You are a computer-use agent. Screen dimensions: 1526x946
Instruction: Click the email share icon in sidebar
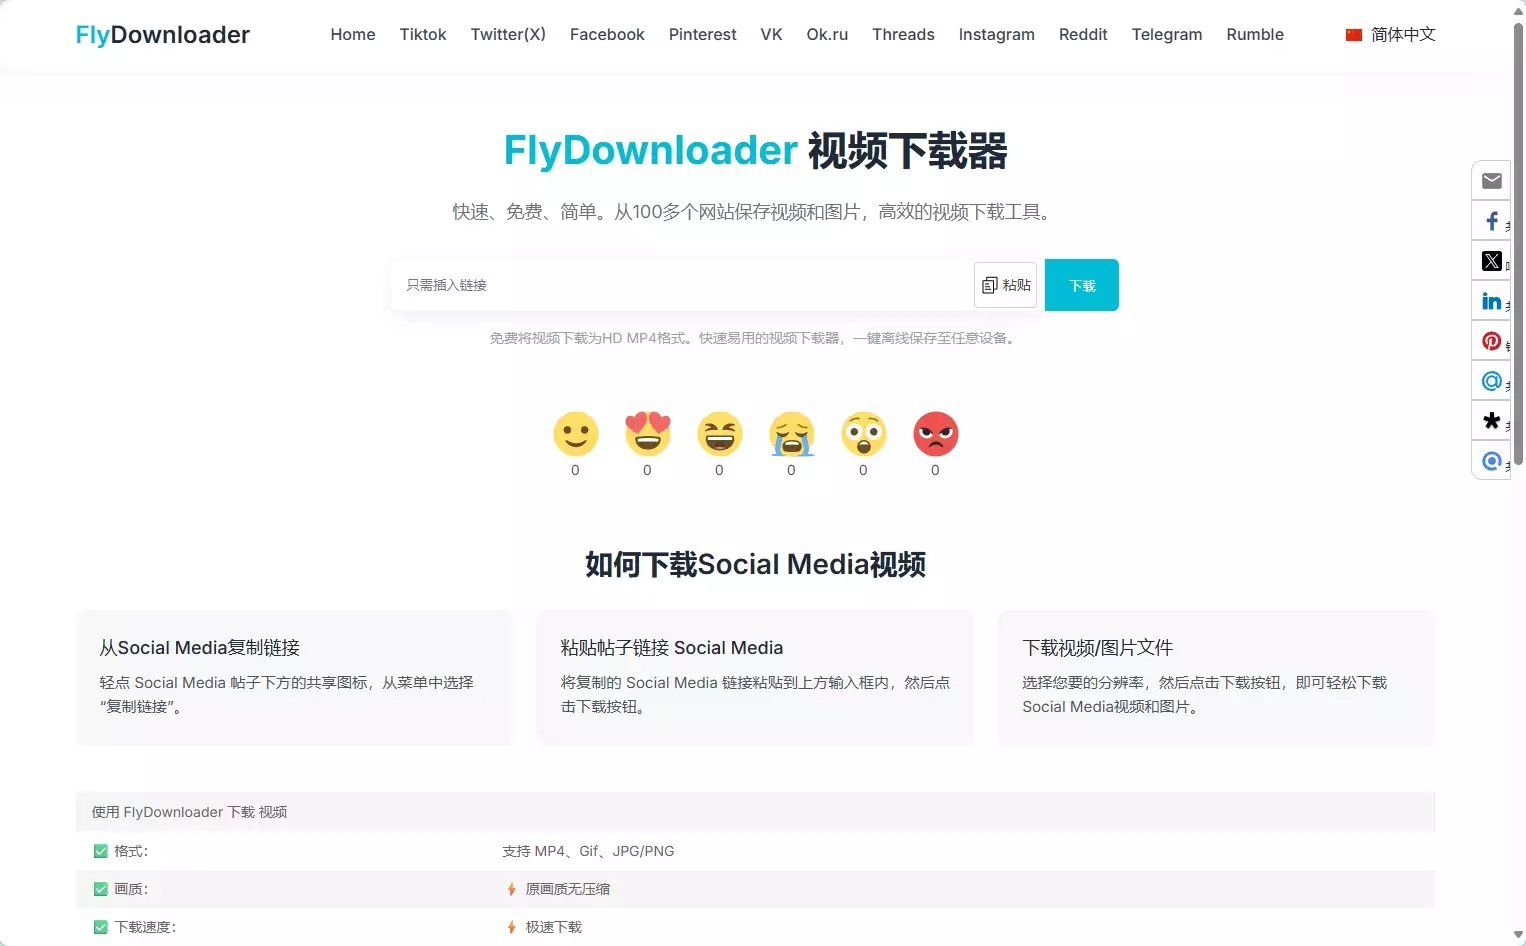[1491, 181]
